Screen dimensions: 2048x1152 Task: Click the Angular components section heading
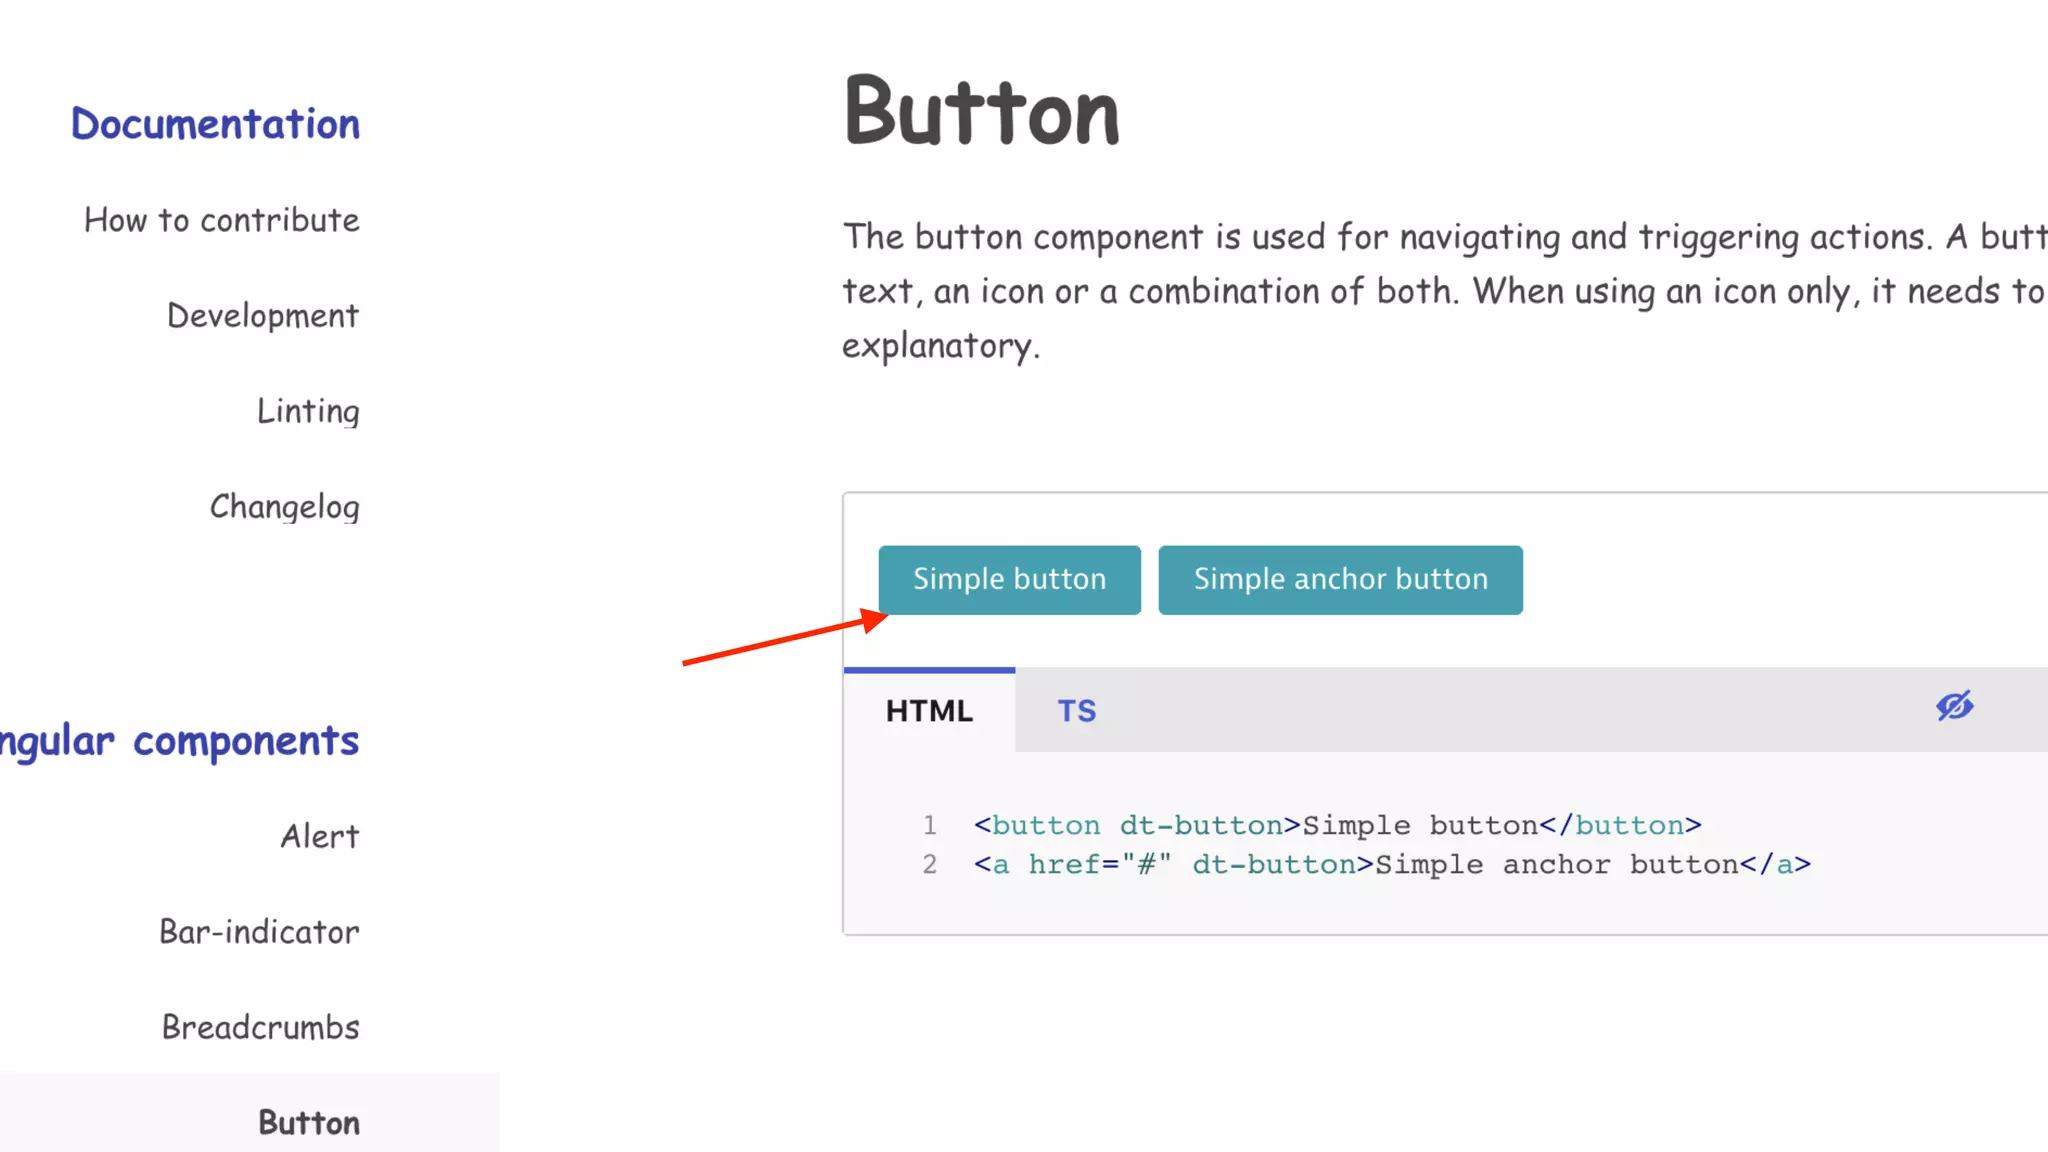click(180, 741)
